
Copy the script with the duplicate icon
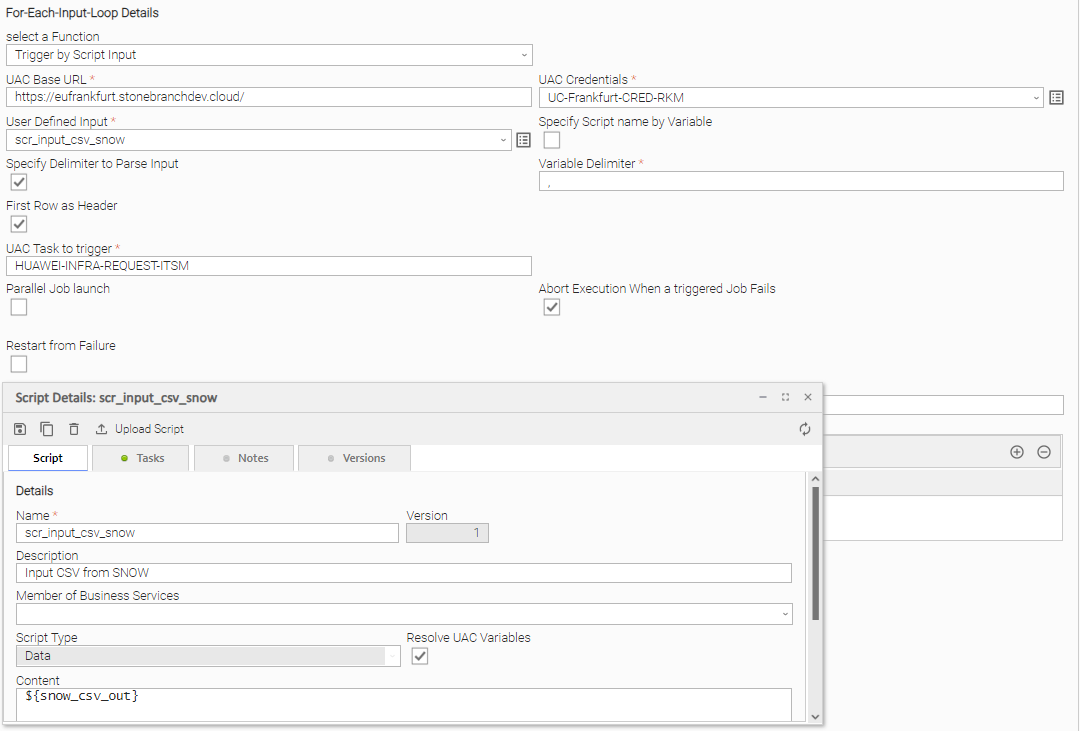(x=47, y=429)
